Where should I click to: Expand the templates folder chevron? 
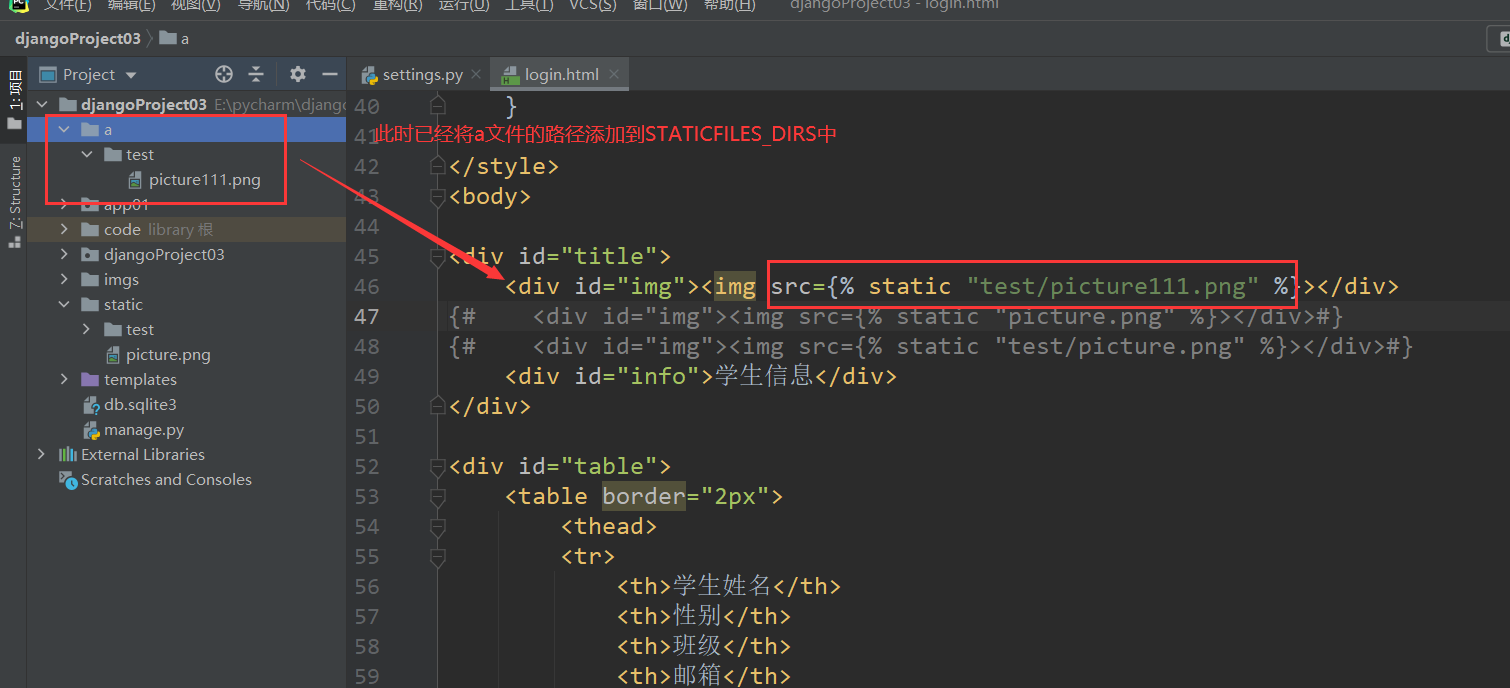tap(64, 380)
